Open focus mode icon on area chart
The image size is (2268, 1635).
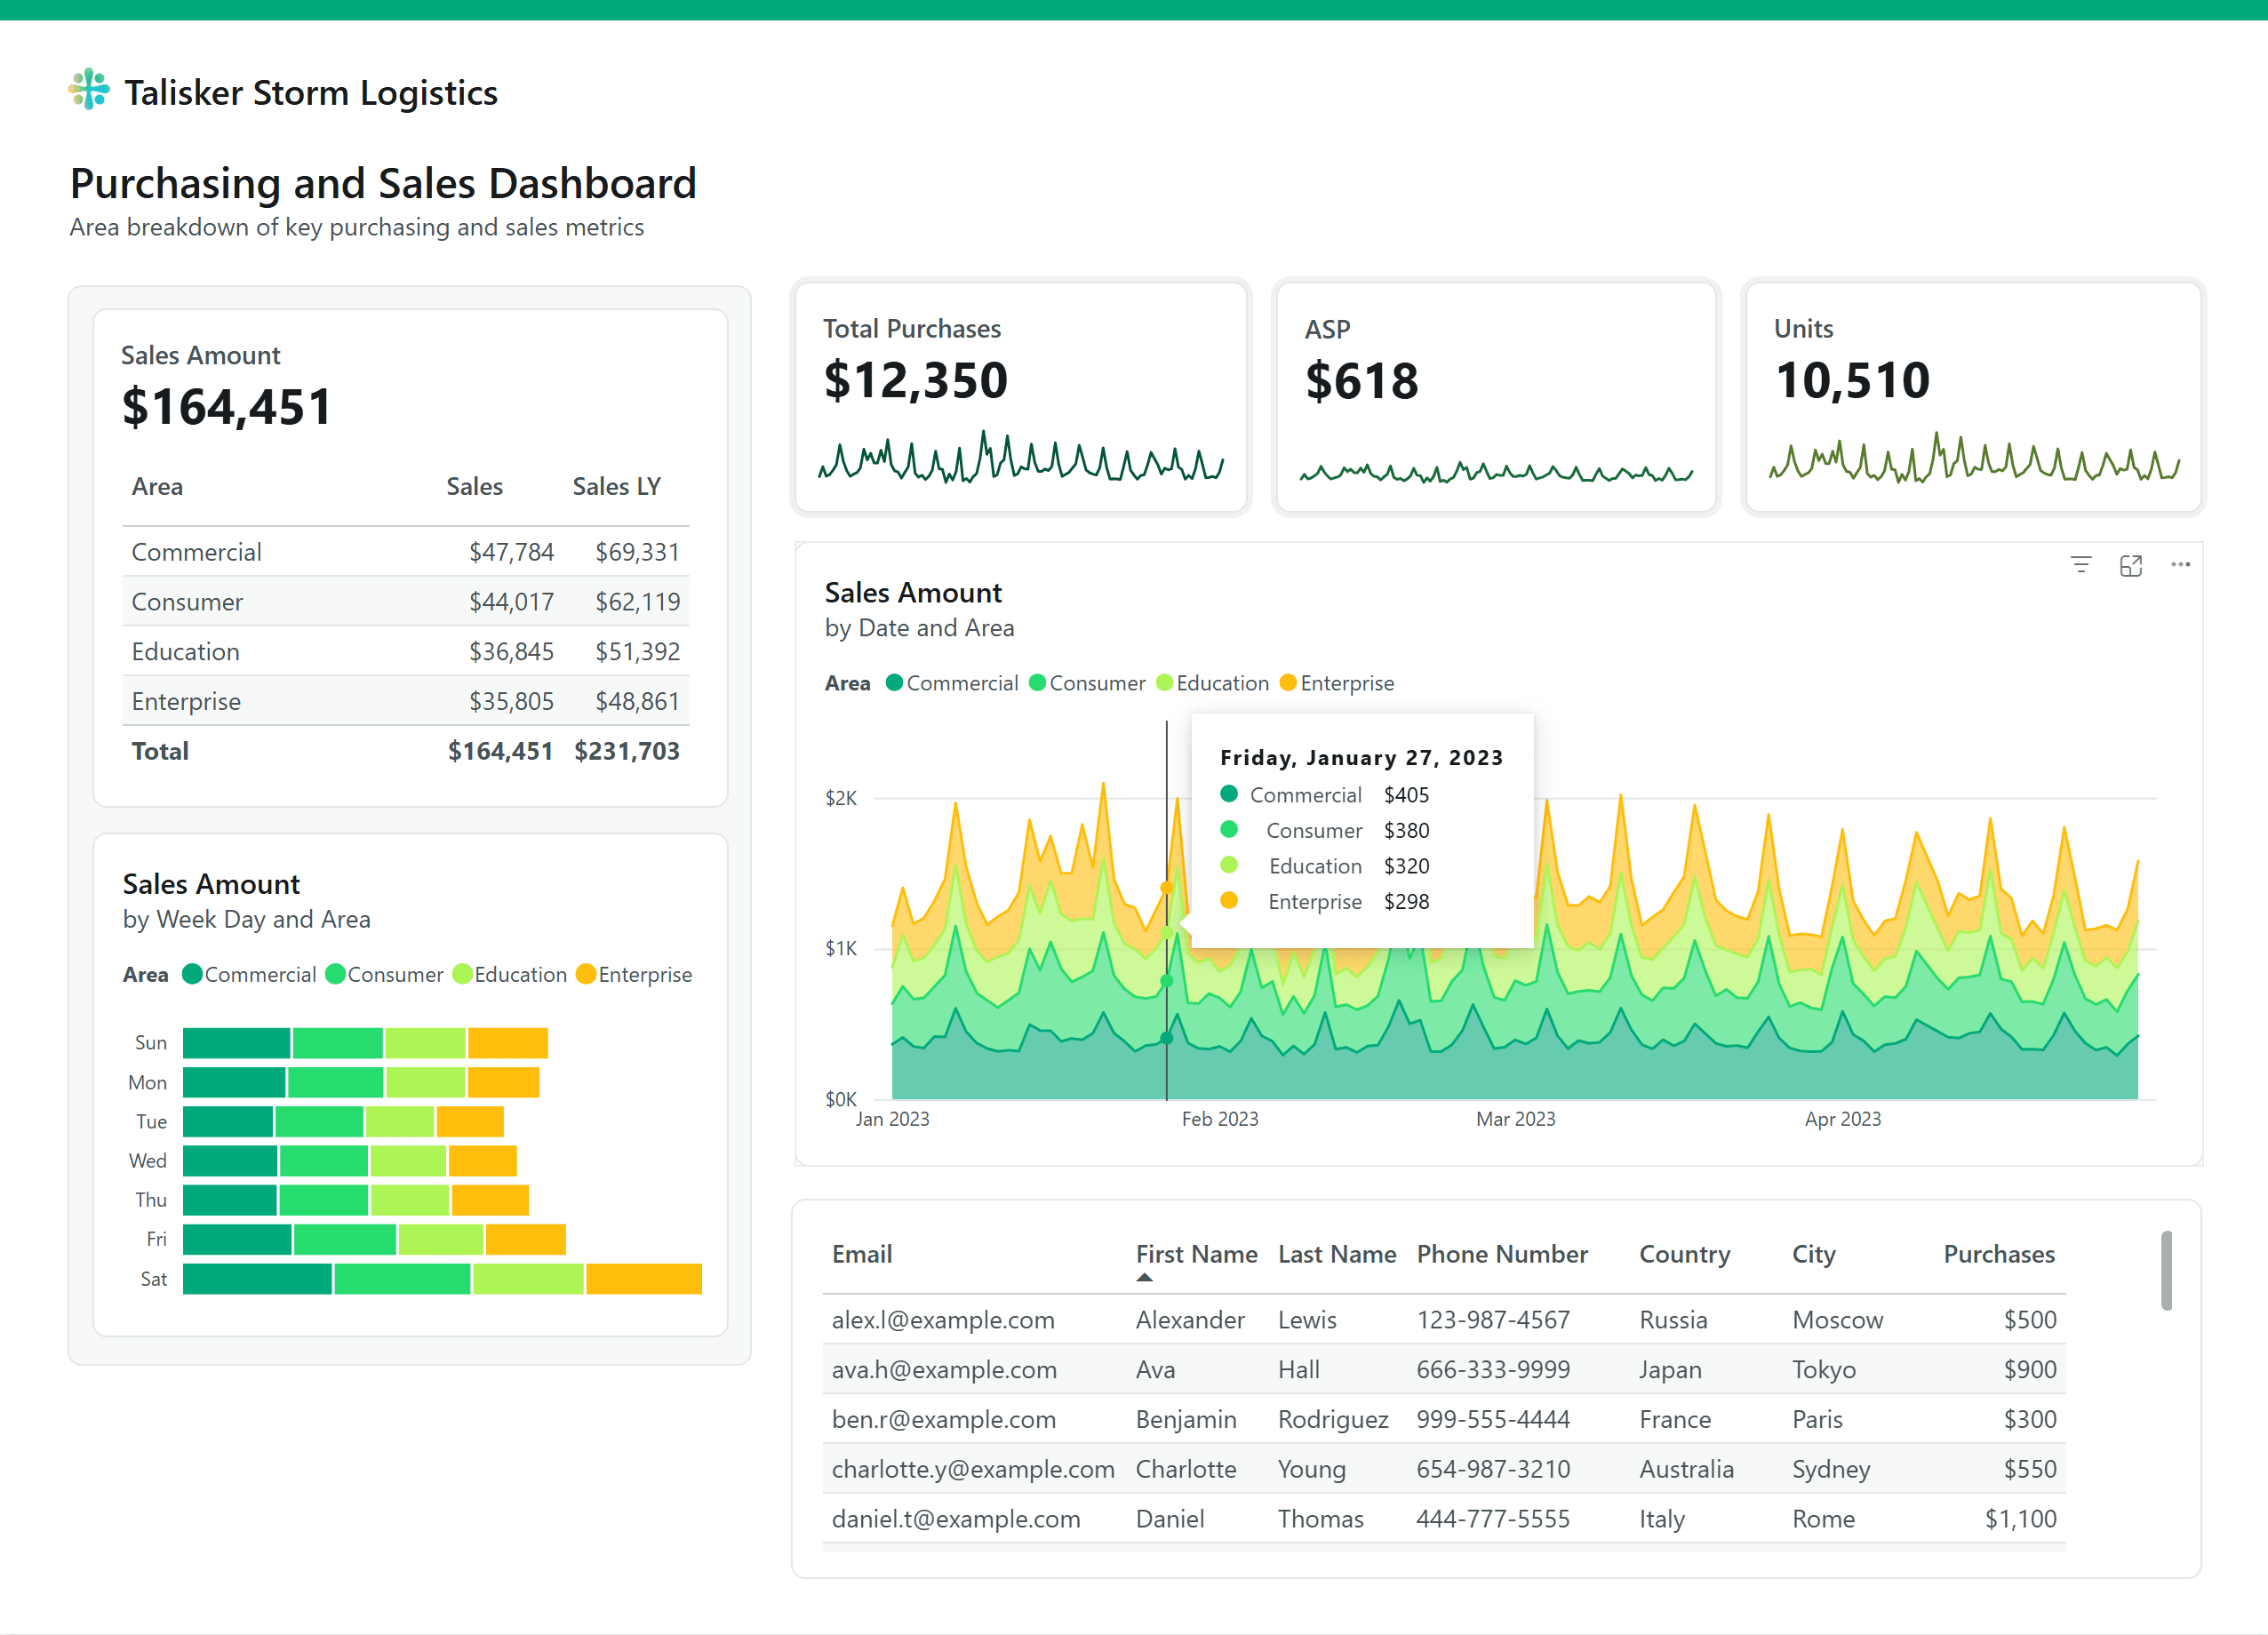[x=2130, y=565]
